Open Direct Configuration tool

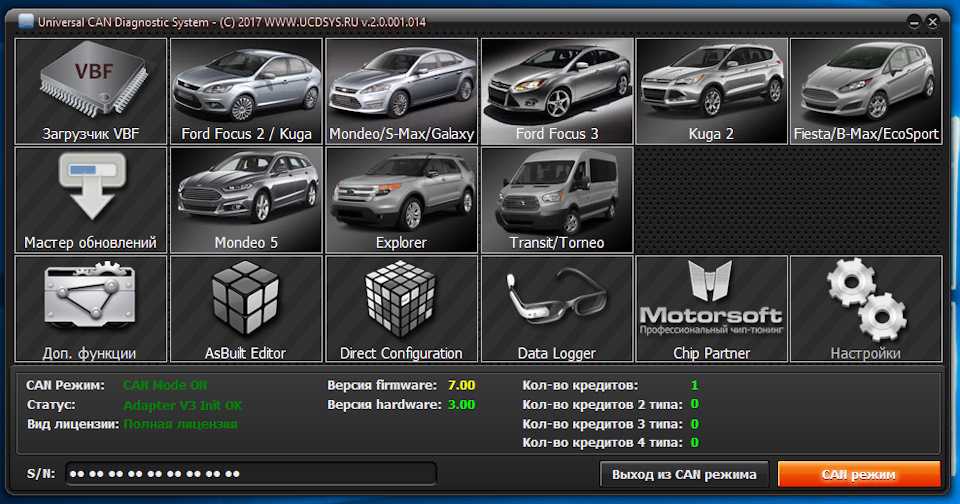click(x=402, y=309)
